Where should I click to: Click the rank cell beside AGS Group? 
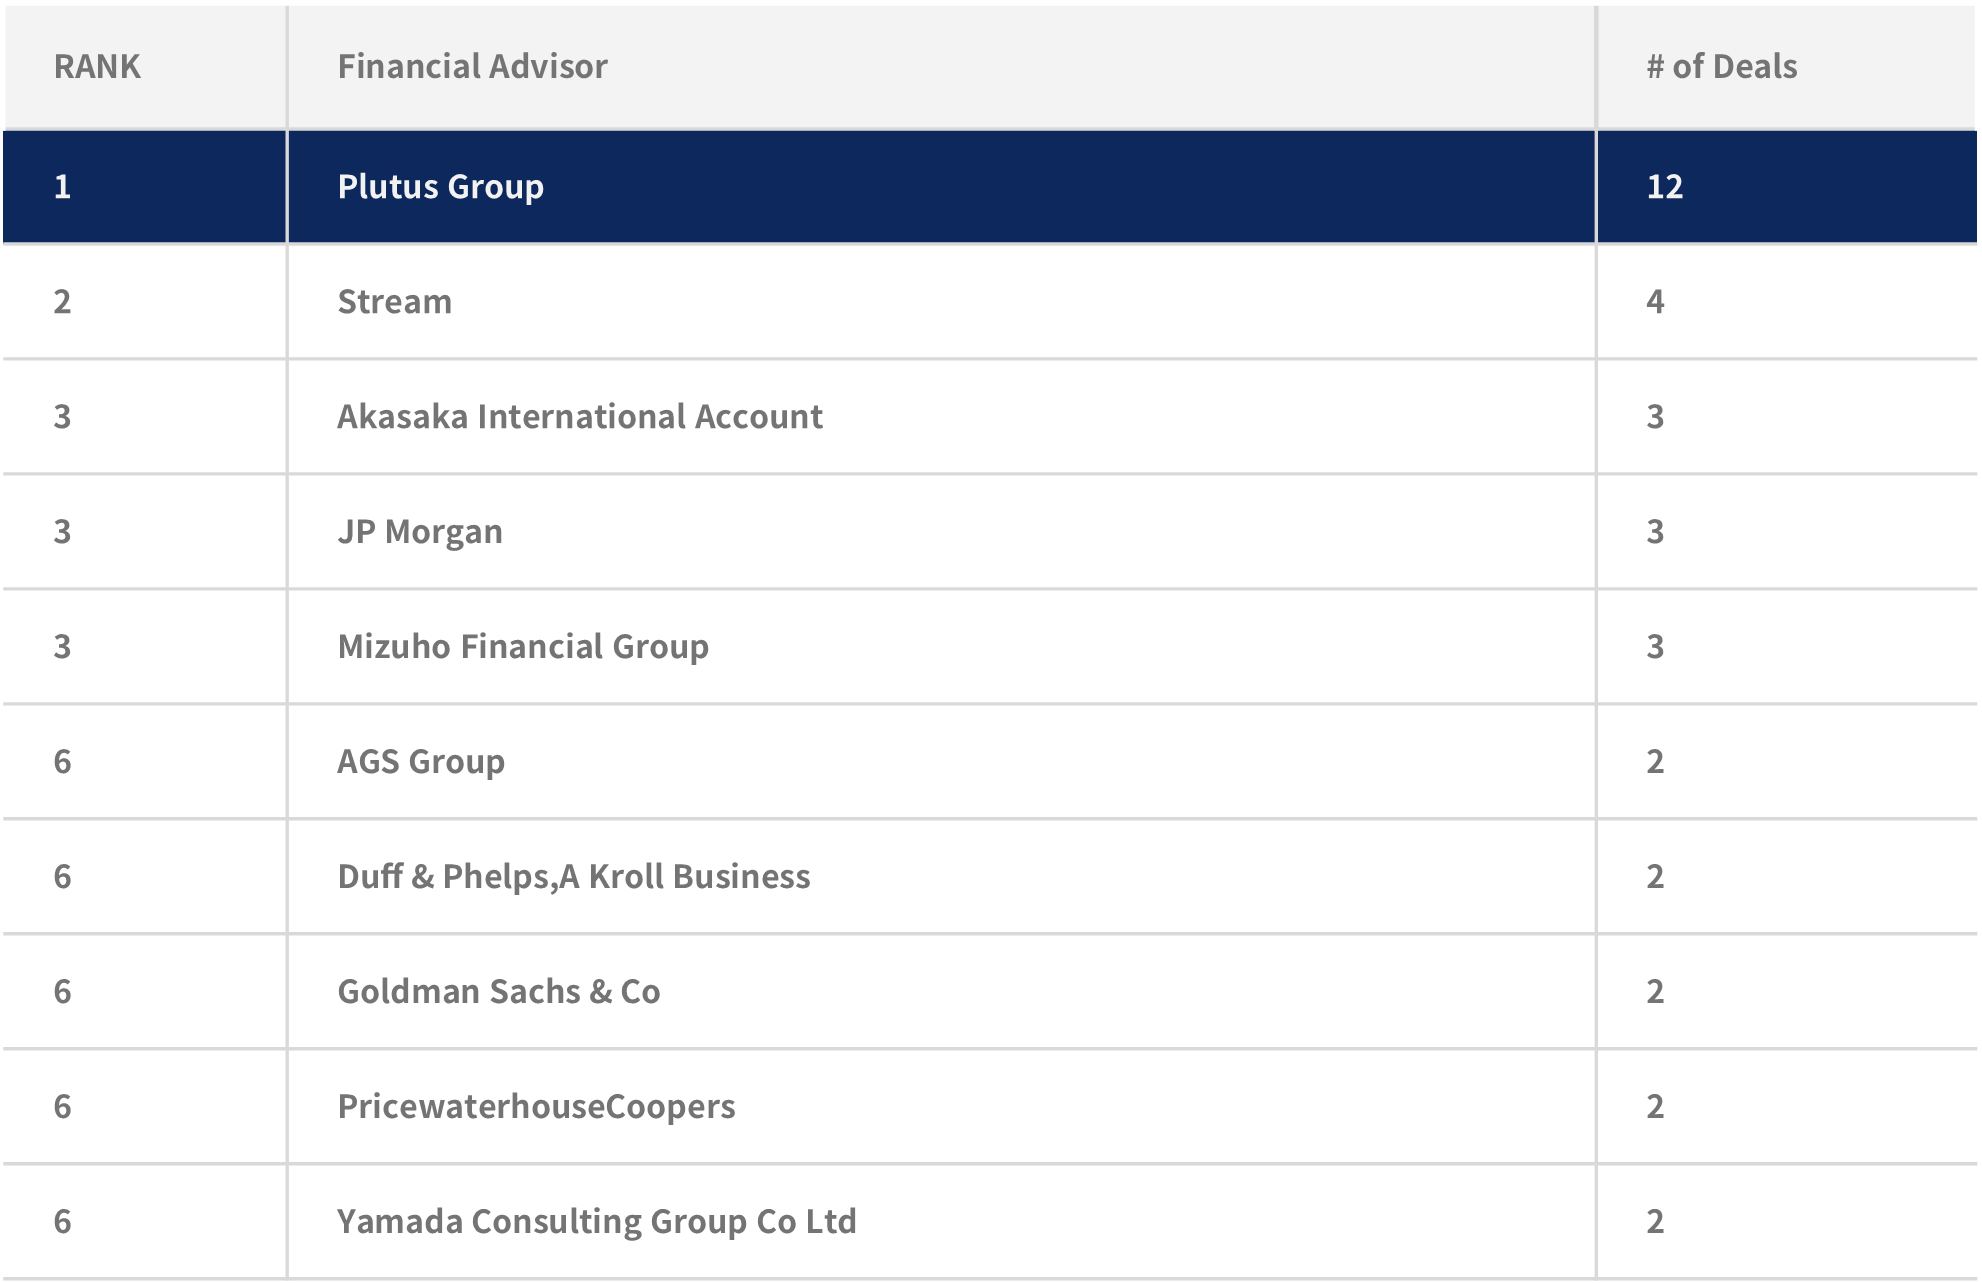[x=62, y=762]
